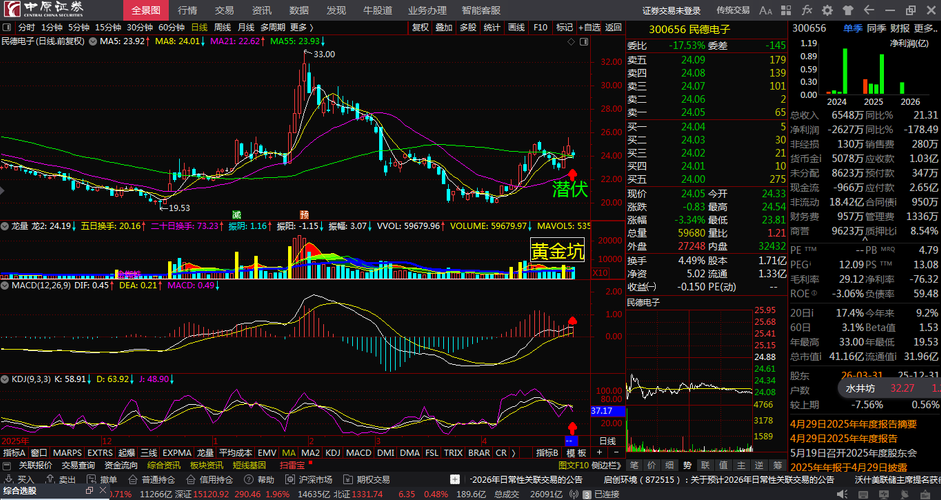Image resolution: width=941 pixels, height=500 pixels.
Task: Switch side panel to 笔 tick view
Action: point(634,465)
